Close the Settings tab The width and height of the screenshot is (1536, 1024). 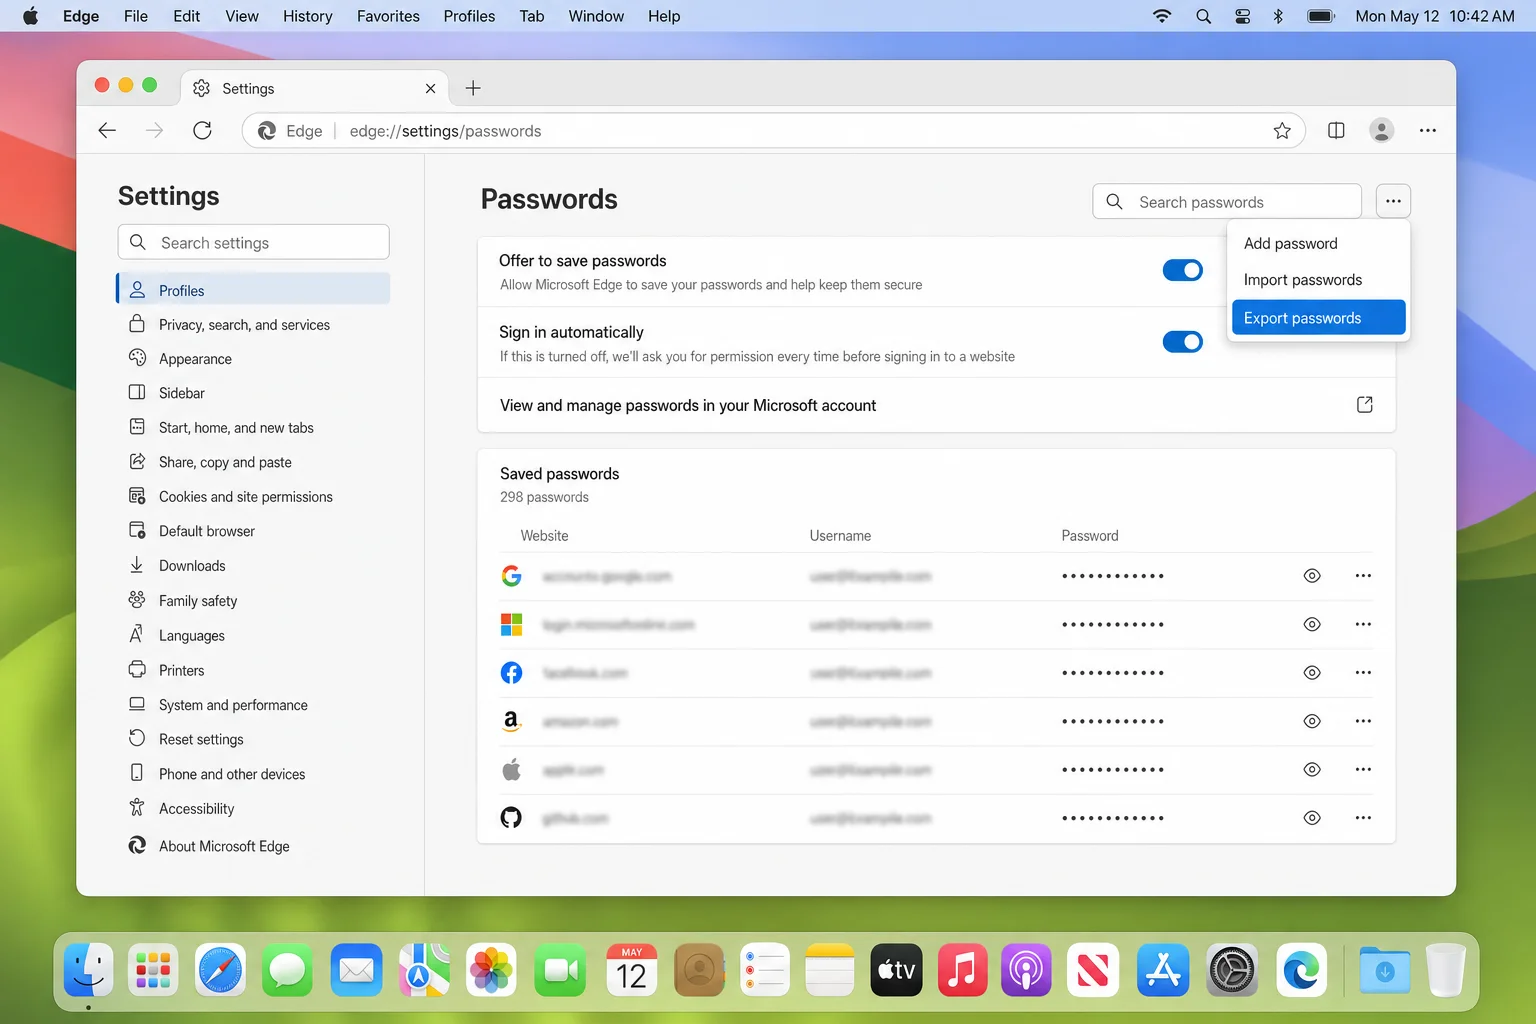tap(430, 88)
